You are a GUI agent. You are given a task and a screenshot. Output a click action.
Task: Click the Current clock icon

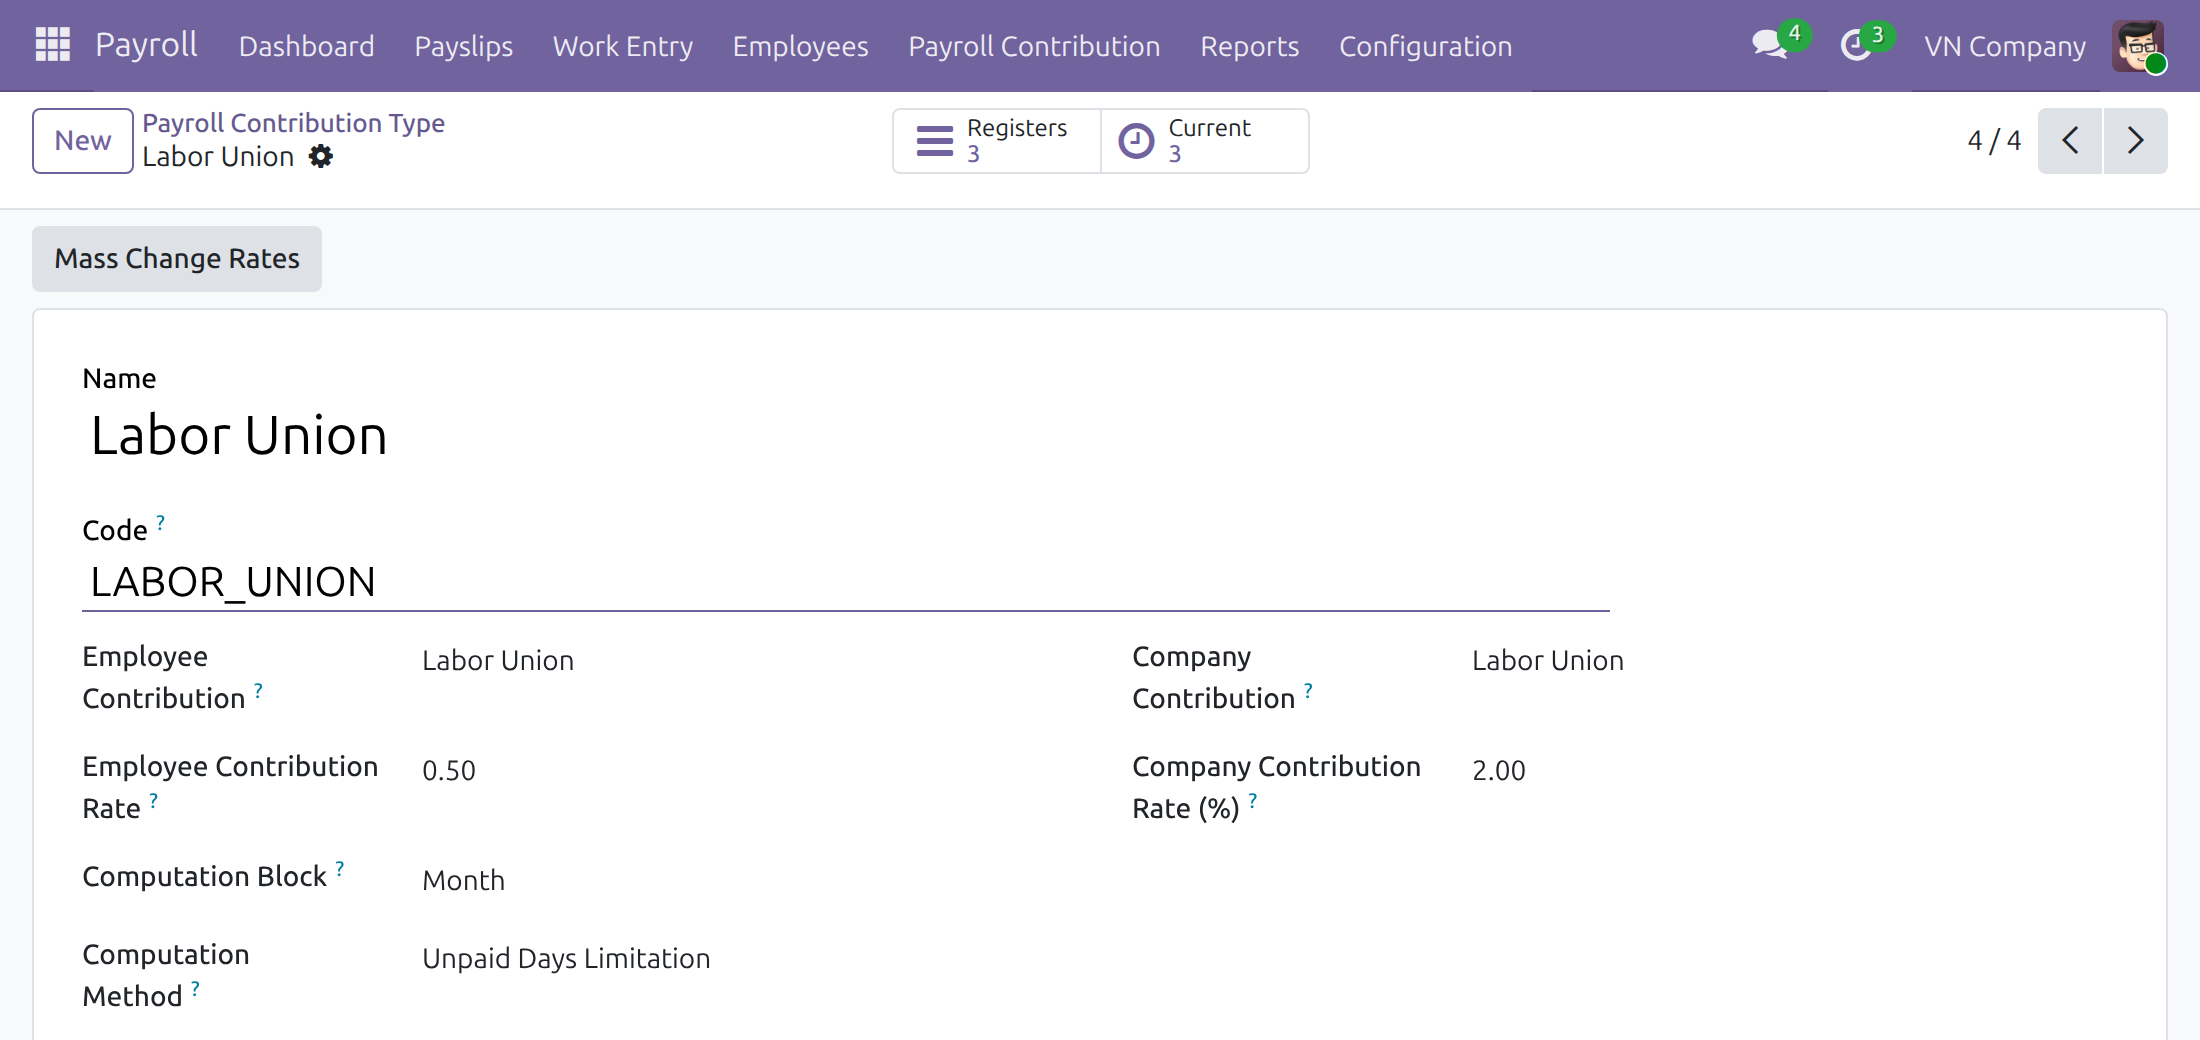(1136, 141)
